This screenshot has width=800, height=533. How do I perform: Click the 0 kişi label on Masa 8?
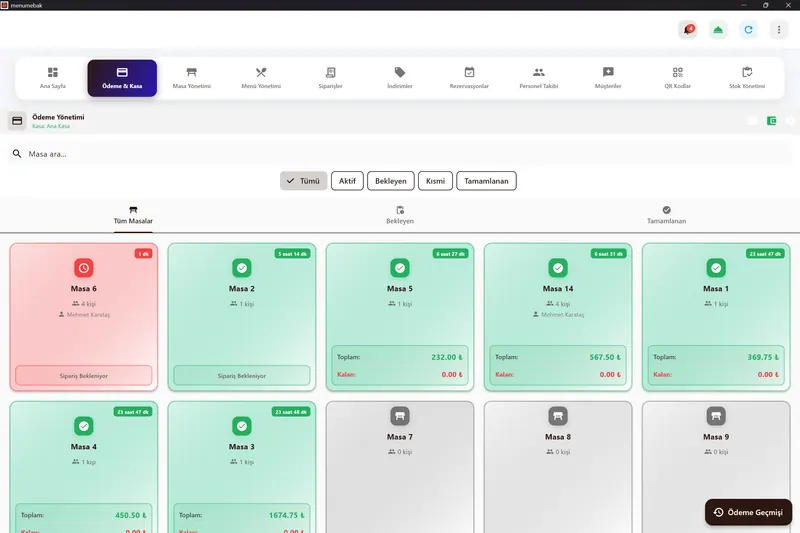pos(563,452)
